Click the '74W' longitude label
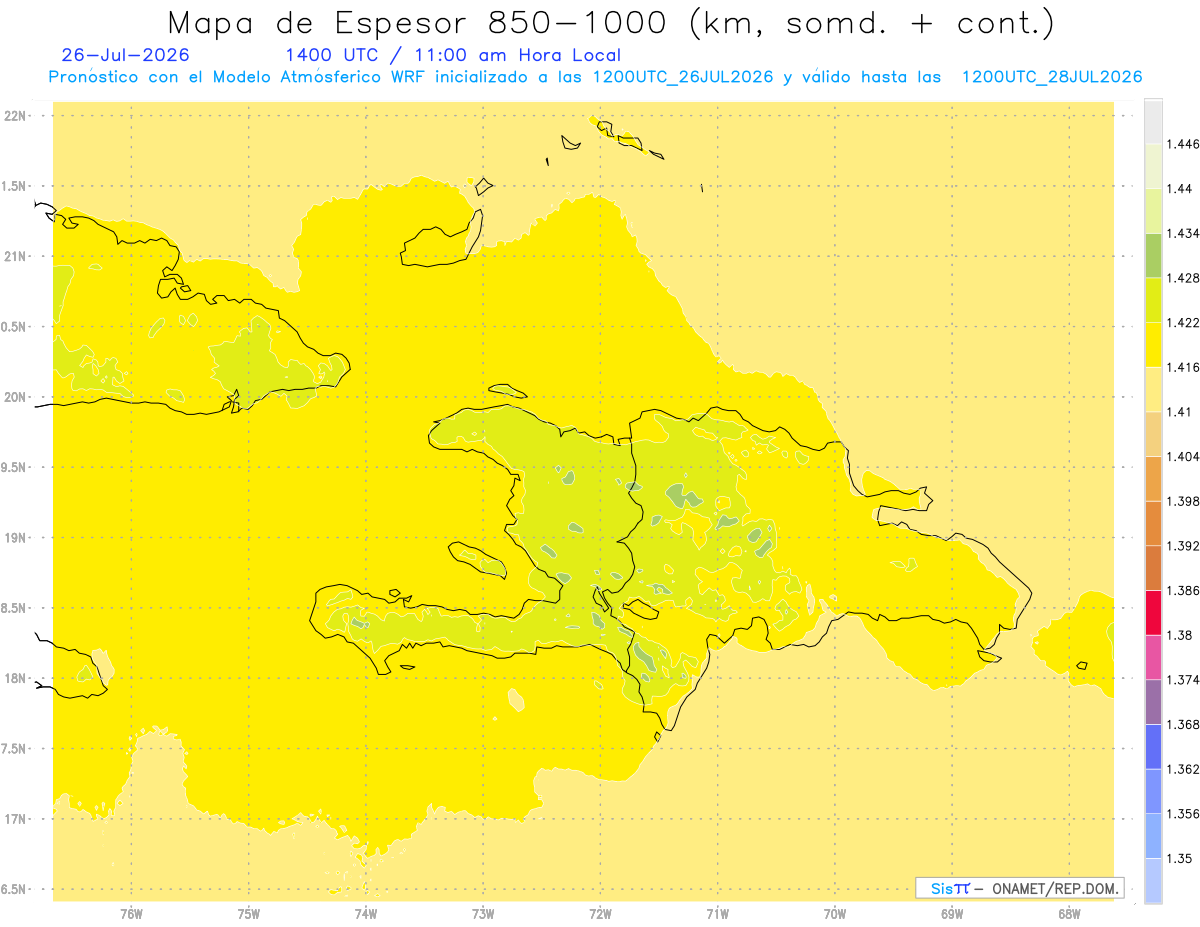 pos(365,913)
